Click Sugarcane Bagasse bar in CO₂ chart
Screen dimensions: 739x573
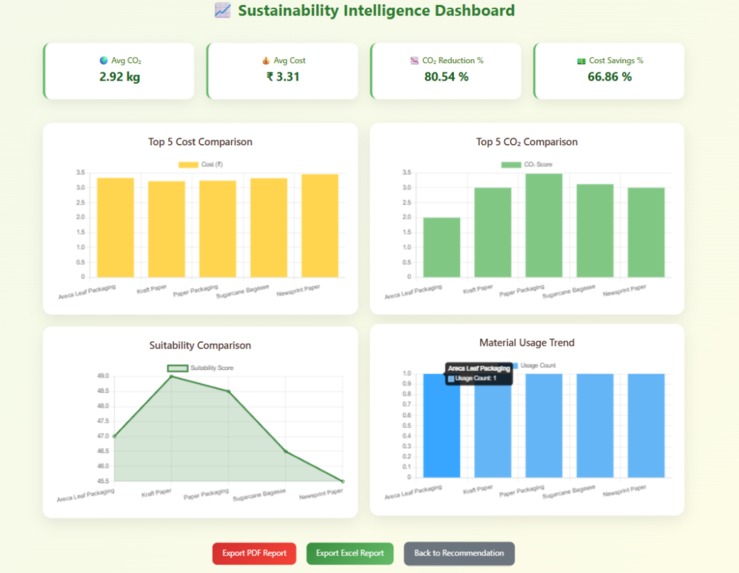(595, 230)
